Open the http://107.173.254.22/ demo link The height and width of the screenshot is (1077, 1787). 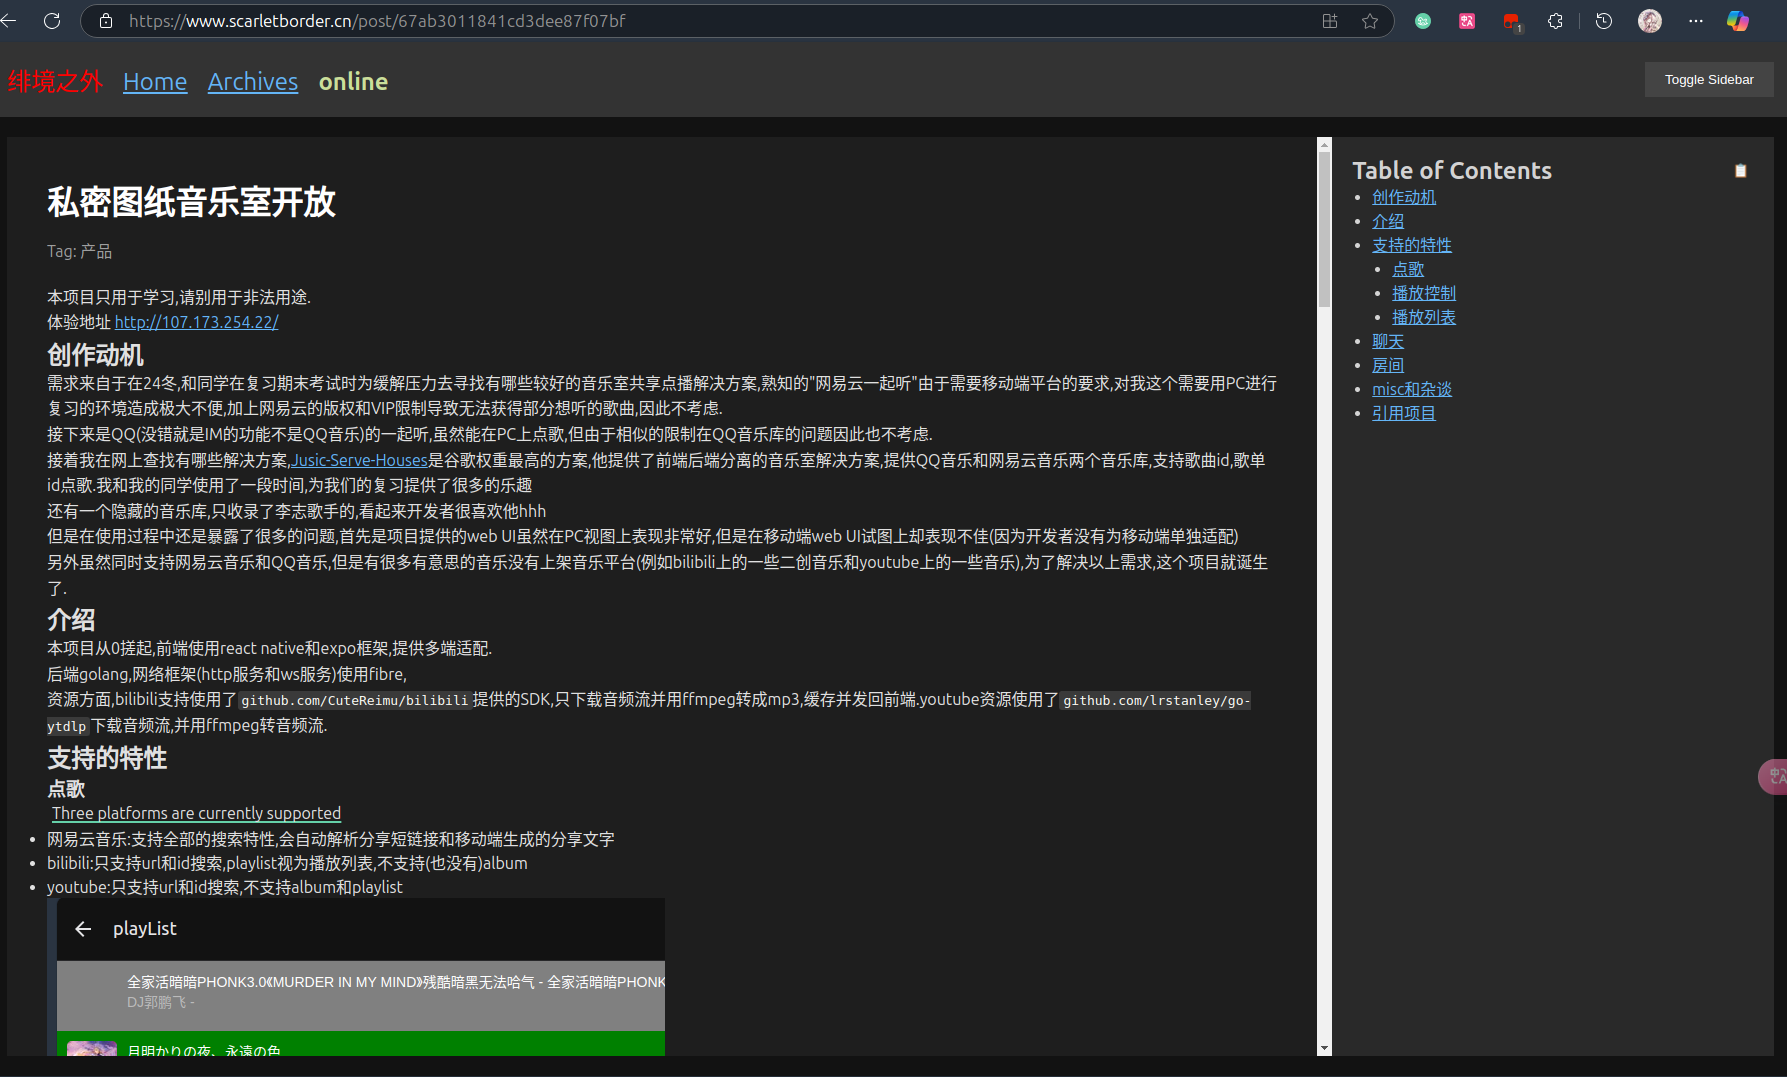(x=196, y=322)
